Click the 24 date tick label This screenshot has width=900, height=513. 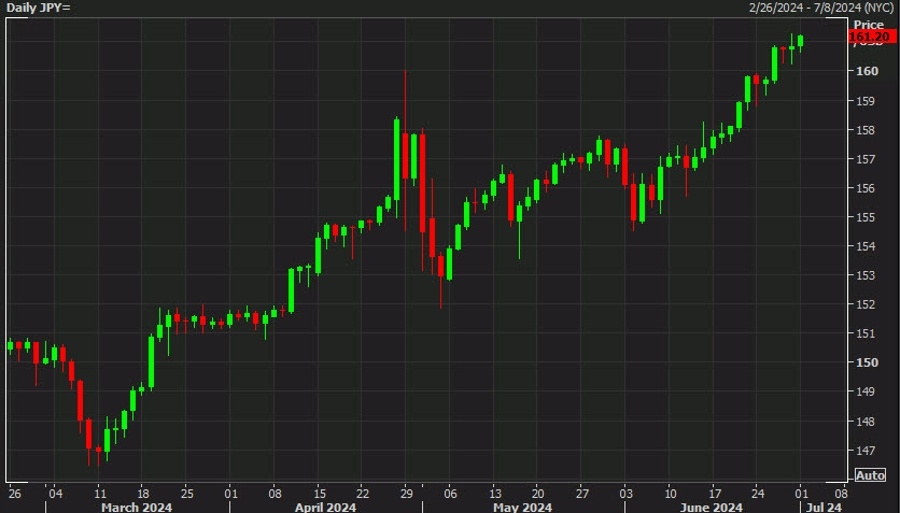(758, 493)
